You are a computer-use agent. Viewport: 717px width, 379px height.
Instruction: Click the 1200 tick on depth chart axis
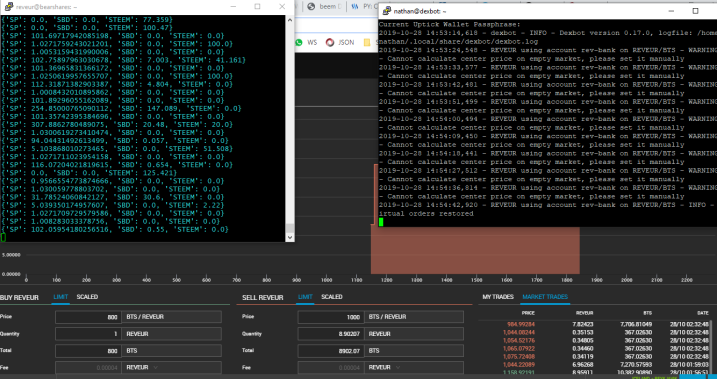pos(386,280)
